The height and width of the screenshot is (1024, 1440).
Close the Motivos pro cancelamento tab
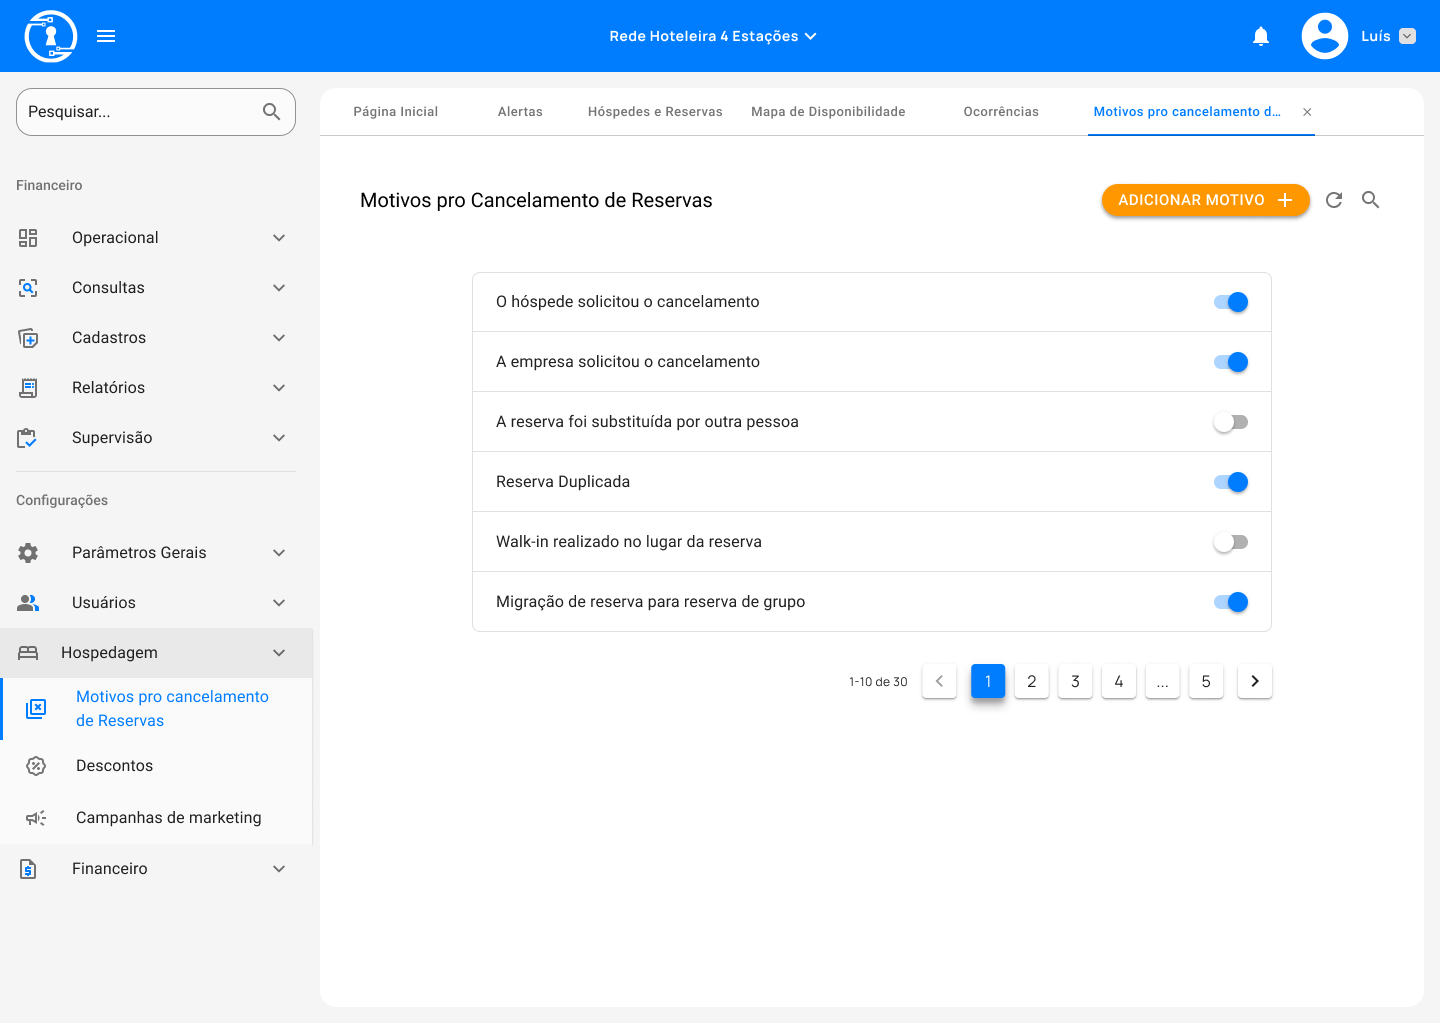1307,112
